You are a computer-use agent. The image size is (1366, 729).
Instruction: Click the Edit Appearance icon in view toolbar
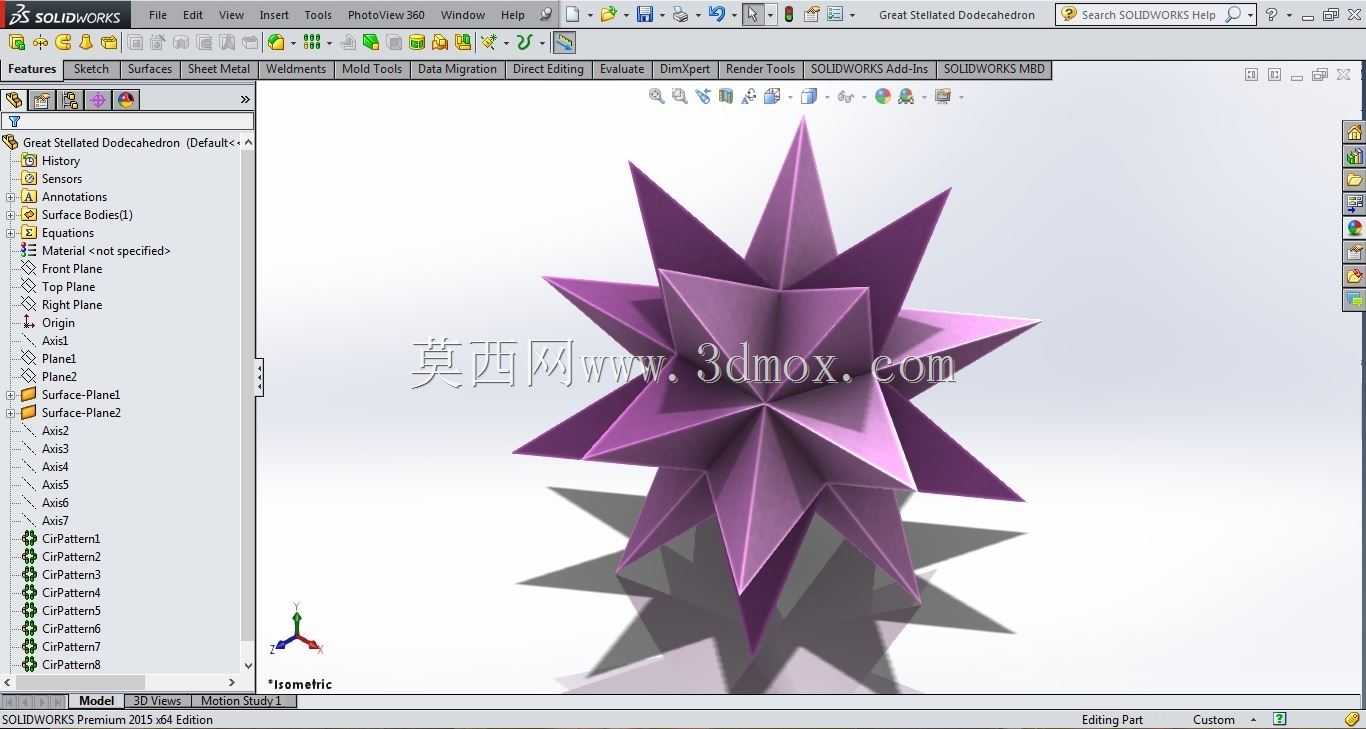883,96
